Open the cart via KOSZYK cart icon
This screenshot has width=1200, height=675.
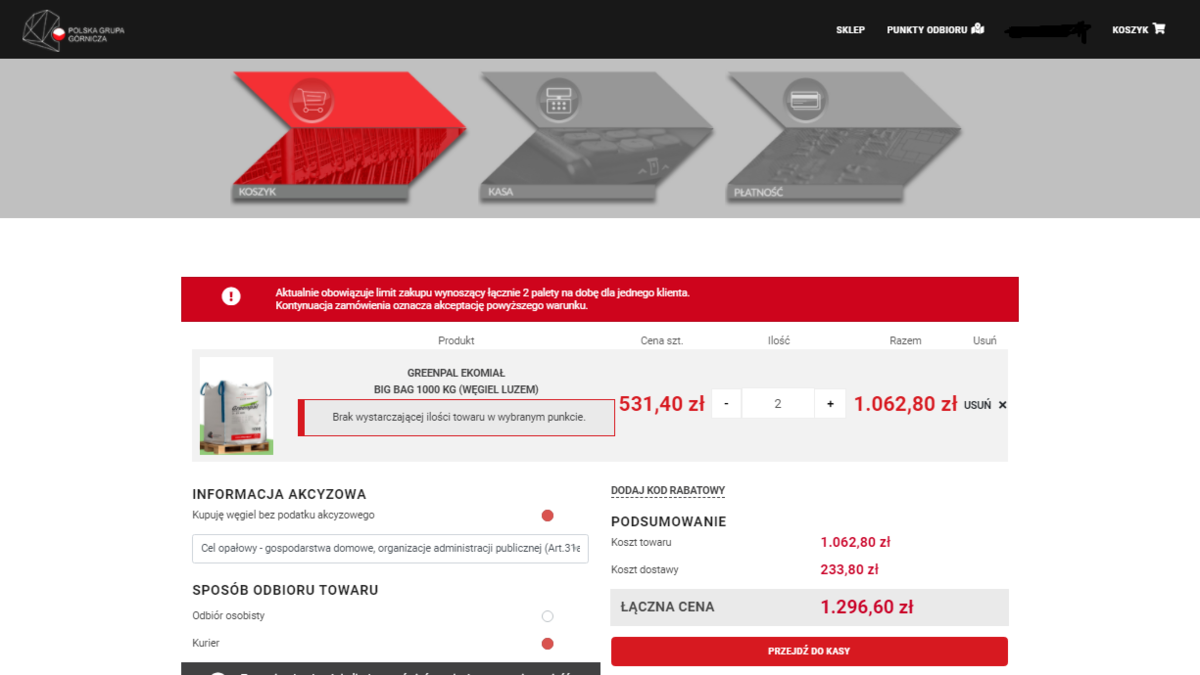[x=1157, y=29]
